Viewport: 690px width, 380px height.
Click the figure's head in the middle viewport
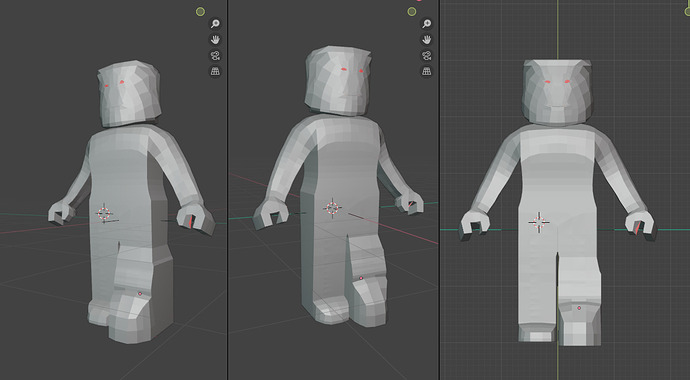(x=338, y=80)
